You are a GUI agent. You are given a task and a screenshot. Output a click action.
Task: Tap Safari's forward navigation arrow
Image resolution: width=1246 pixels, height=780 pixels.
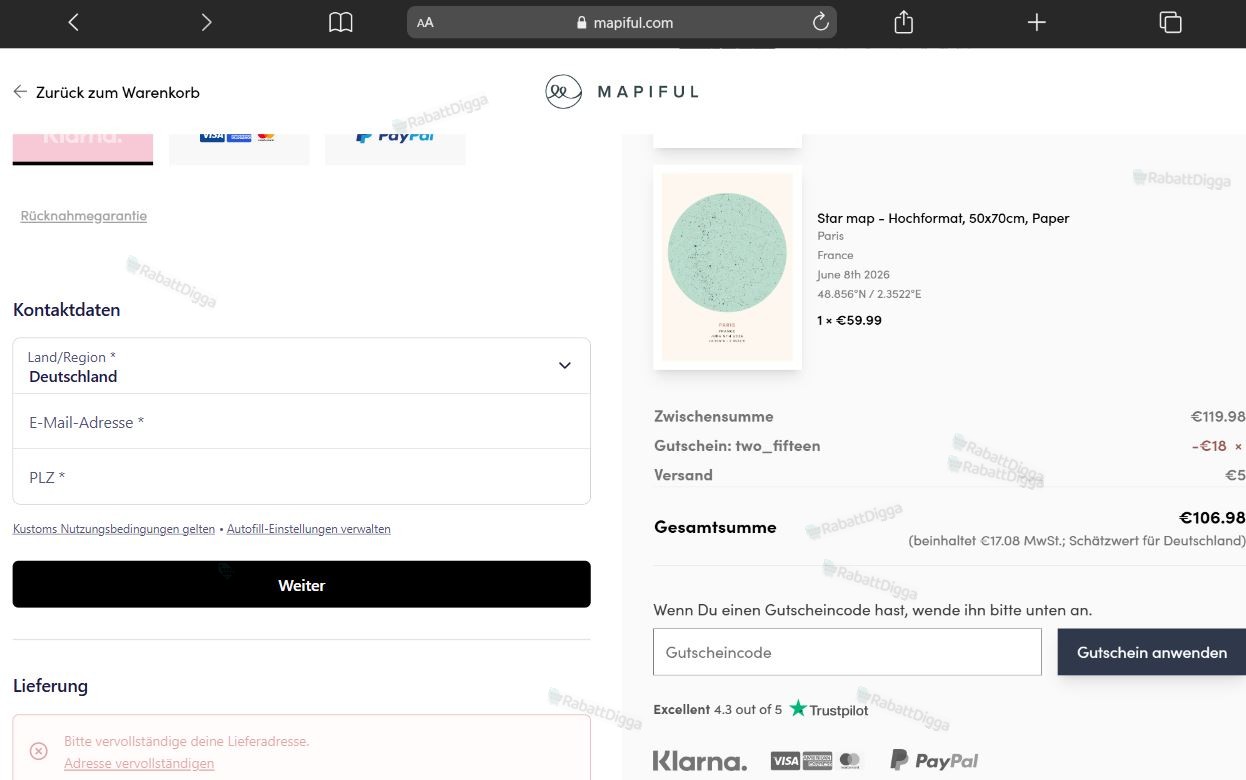tap(206, 22)
